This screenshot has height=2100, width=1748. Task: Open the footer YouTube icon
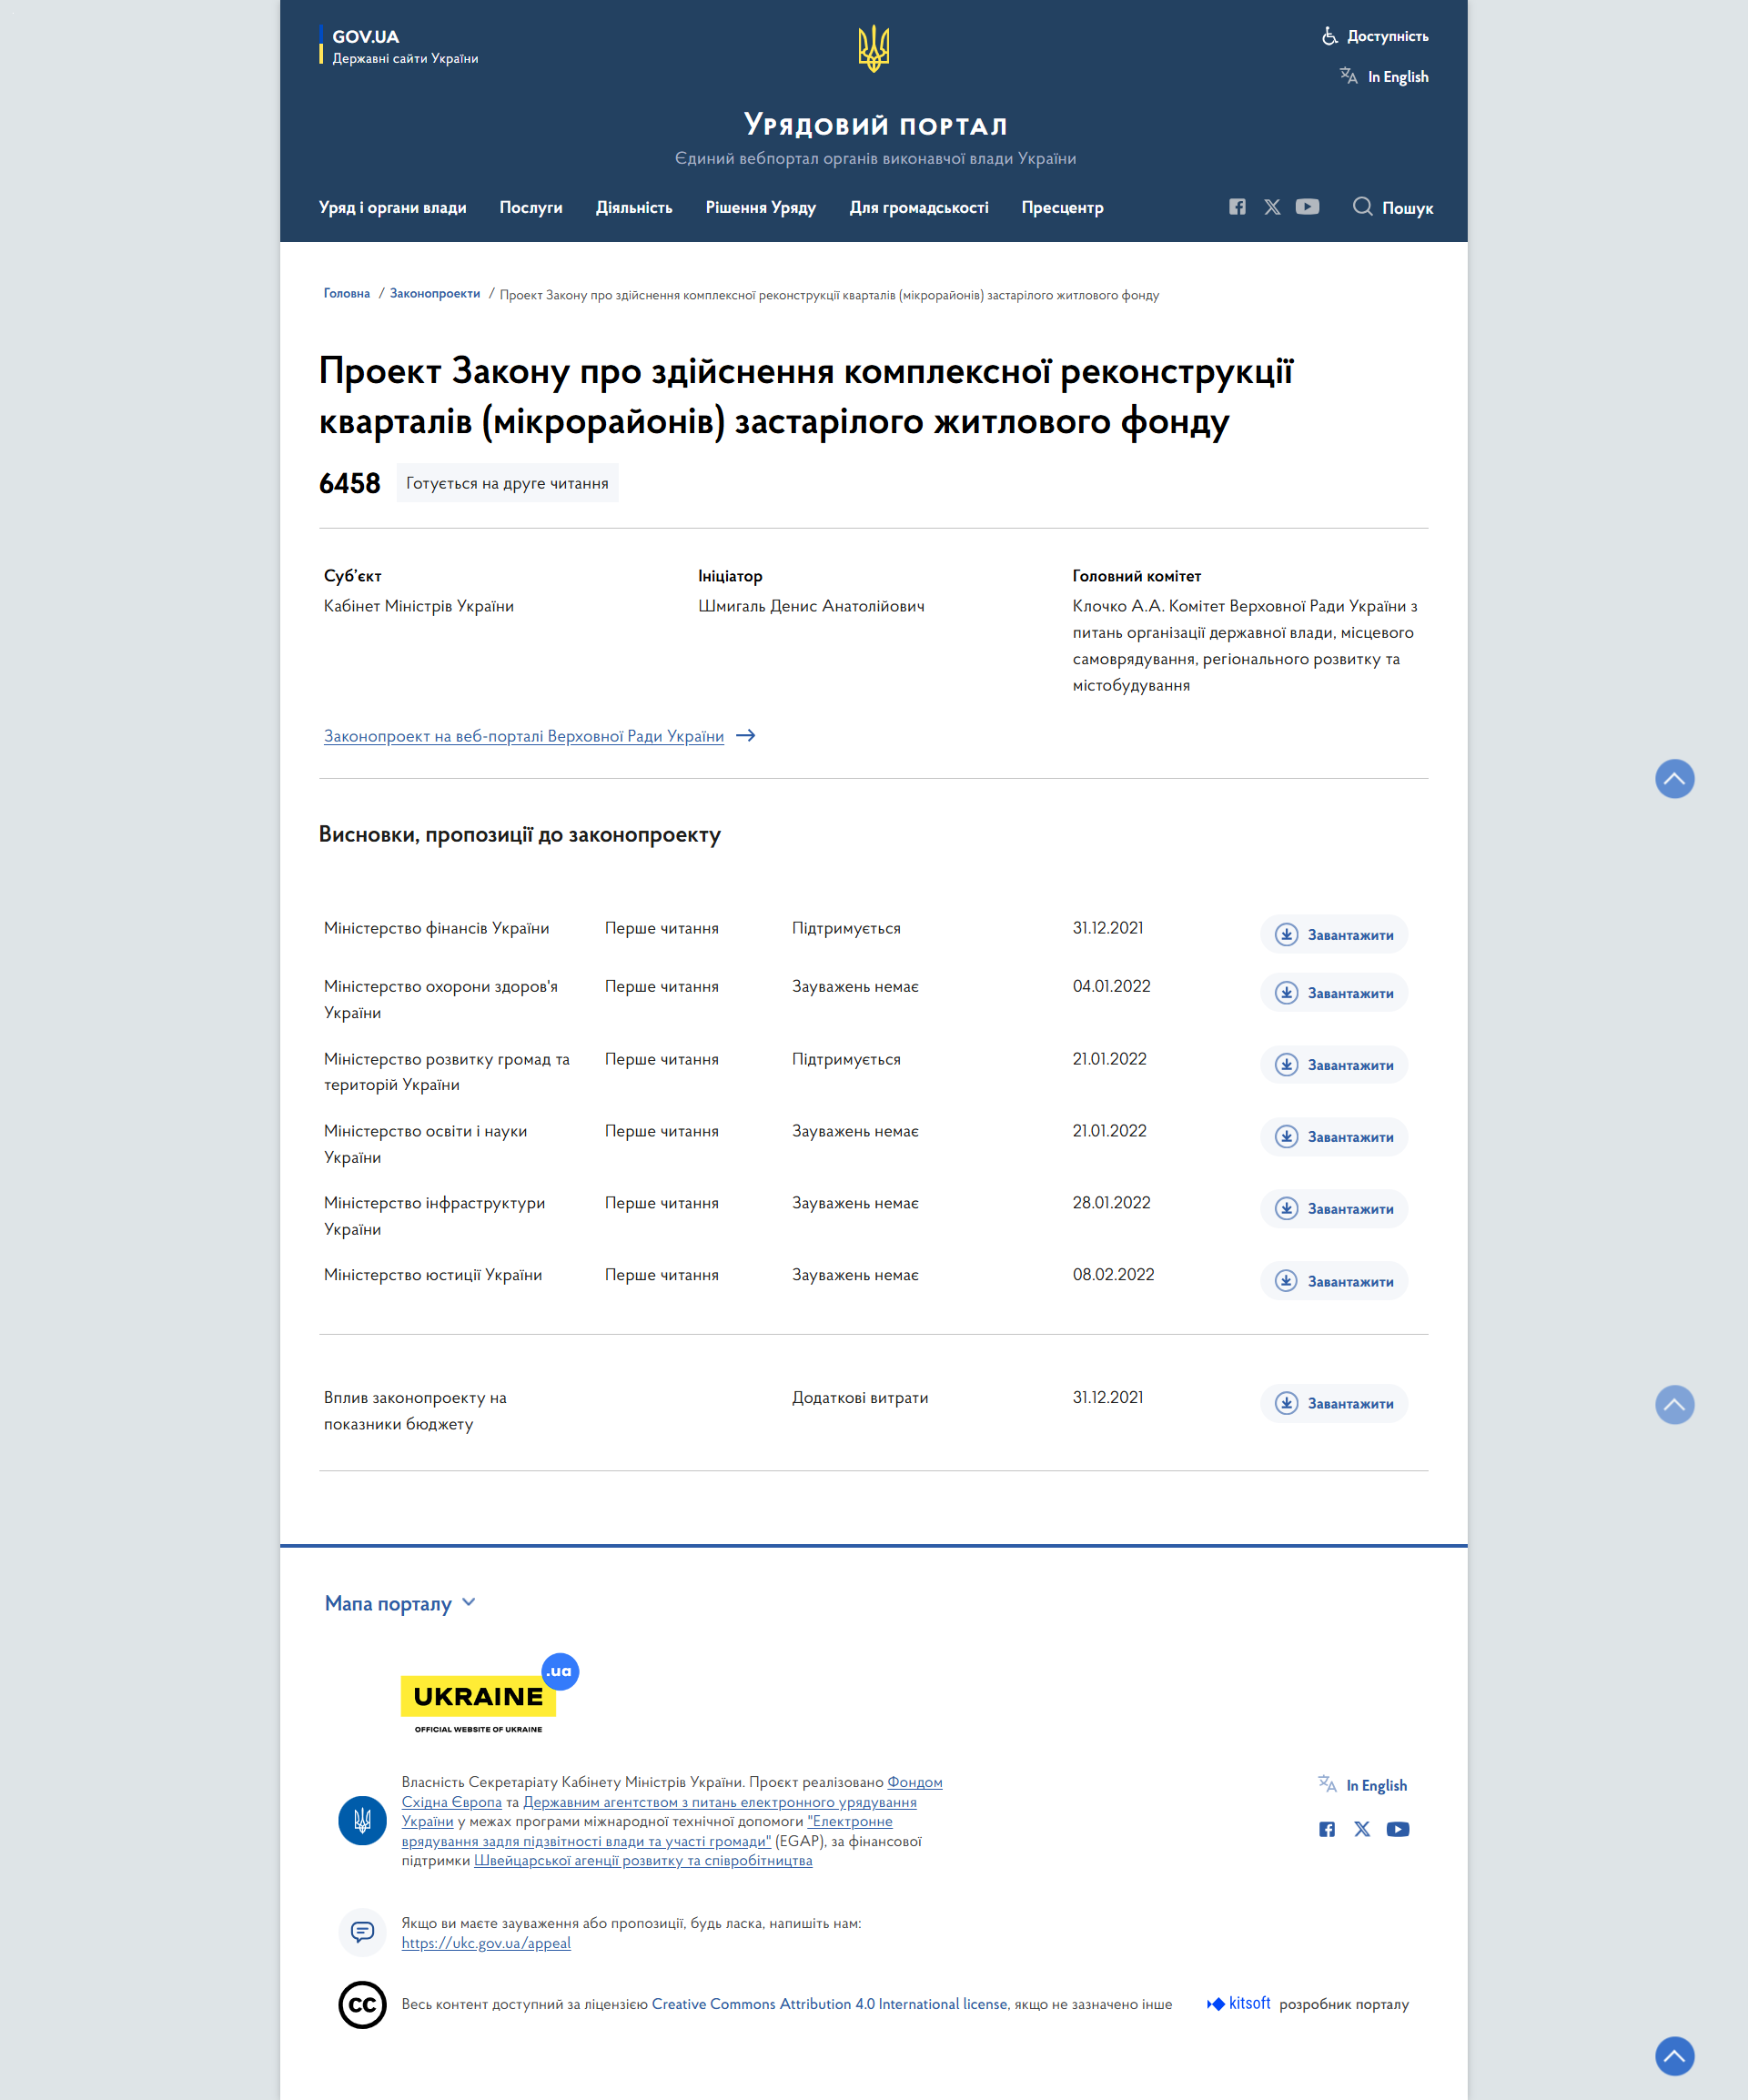pos(1398,1830)
